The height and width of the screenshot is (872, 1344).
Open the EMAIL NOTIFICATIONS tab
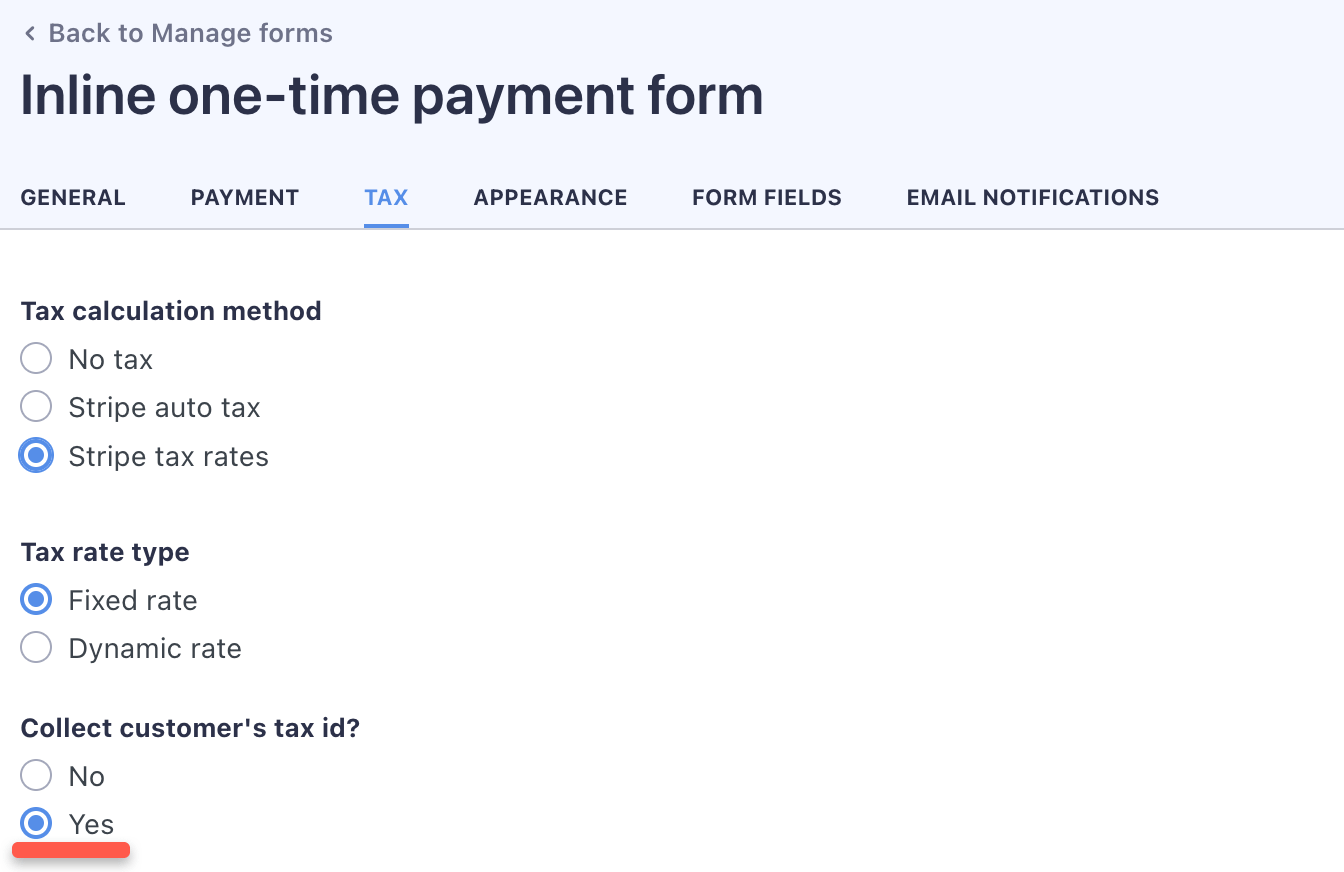1032,197
